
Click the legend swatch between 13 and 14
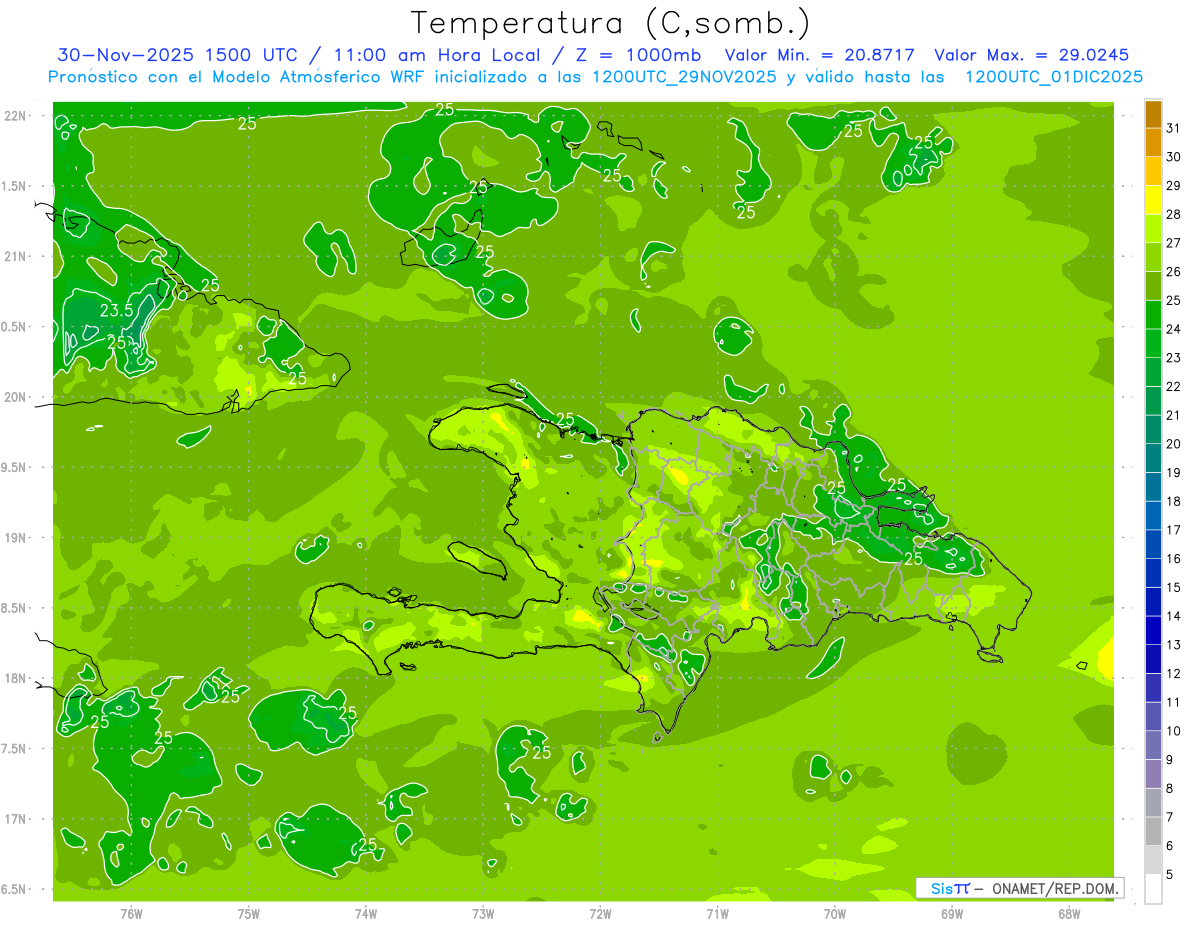pos(1153,631)
